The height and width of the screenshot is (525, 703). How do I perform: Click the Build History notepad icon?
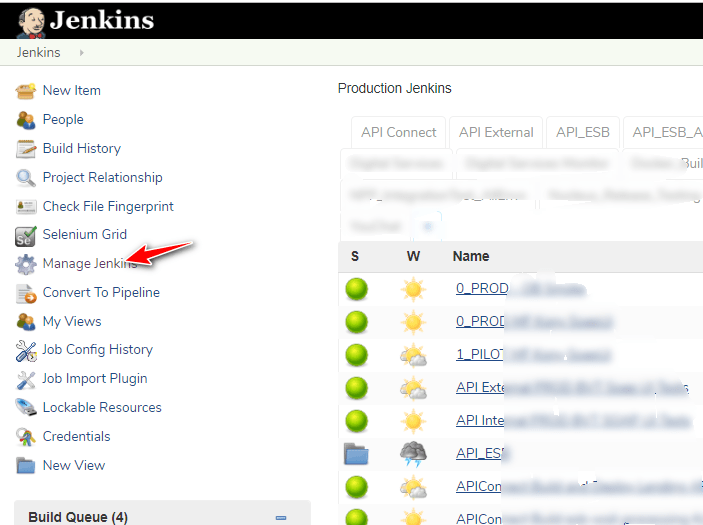point(26,149)
